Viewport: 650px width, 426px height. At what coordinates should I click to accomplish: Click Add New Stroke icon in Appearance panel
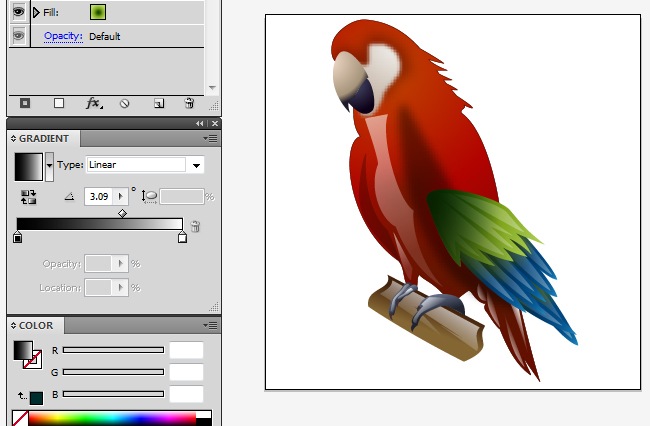pos(25,103)
